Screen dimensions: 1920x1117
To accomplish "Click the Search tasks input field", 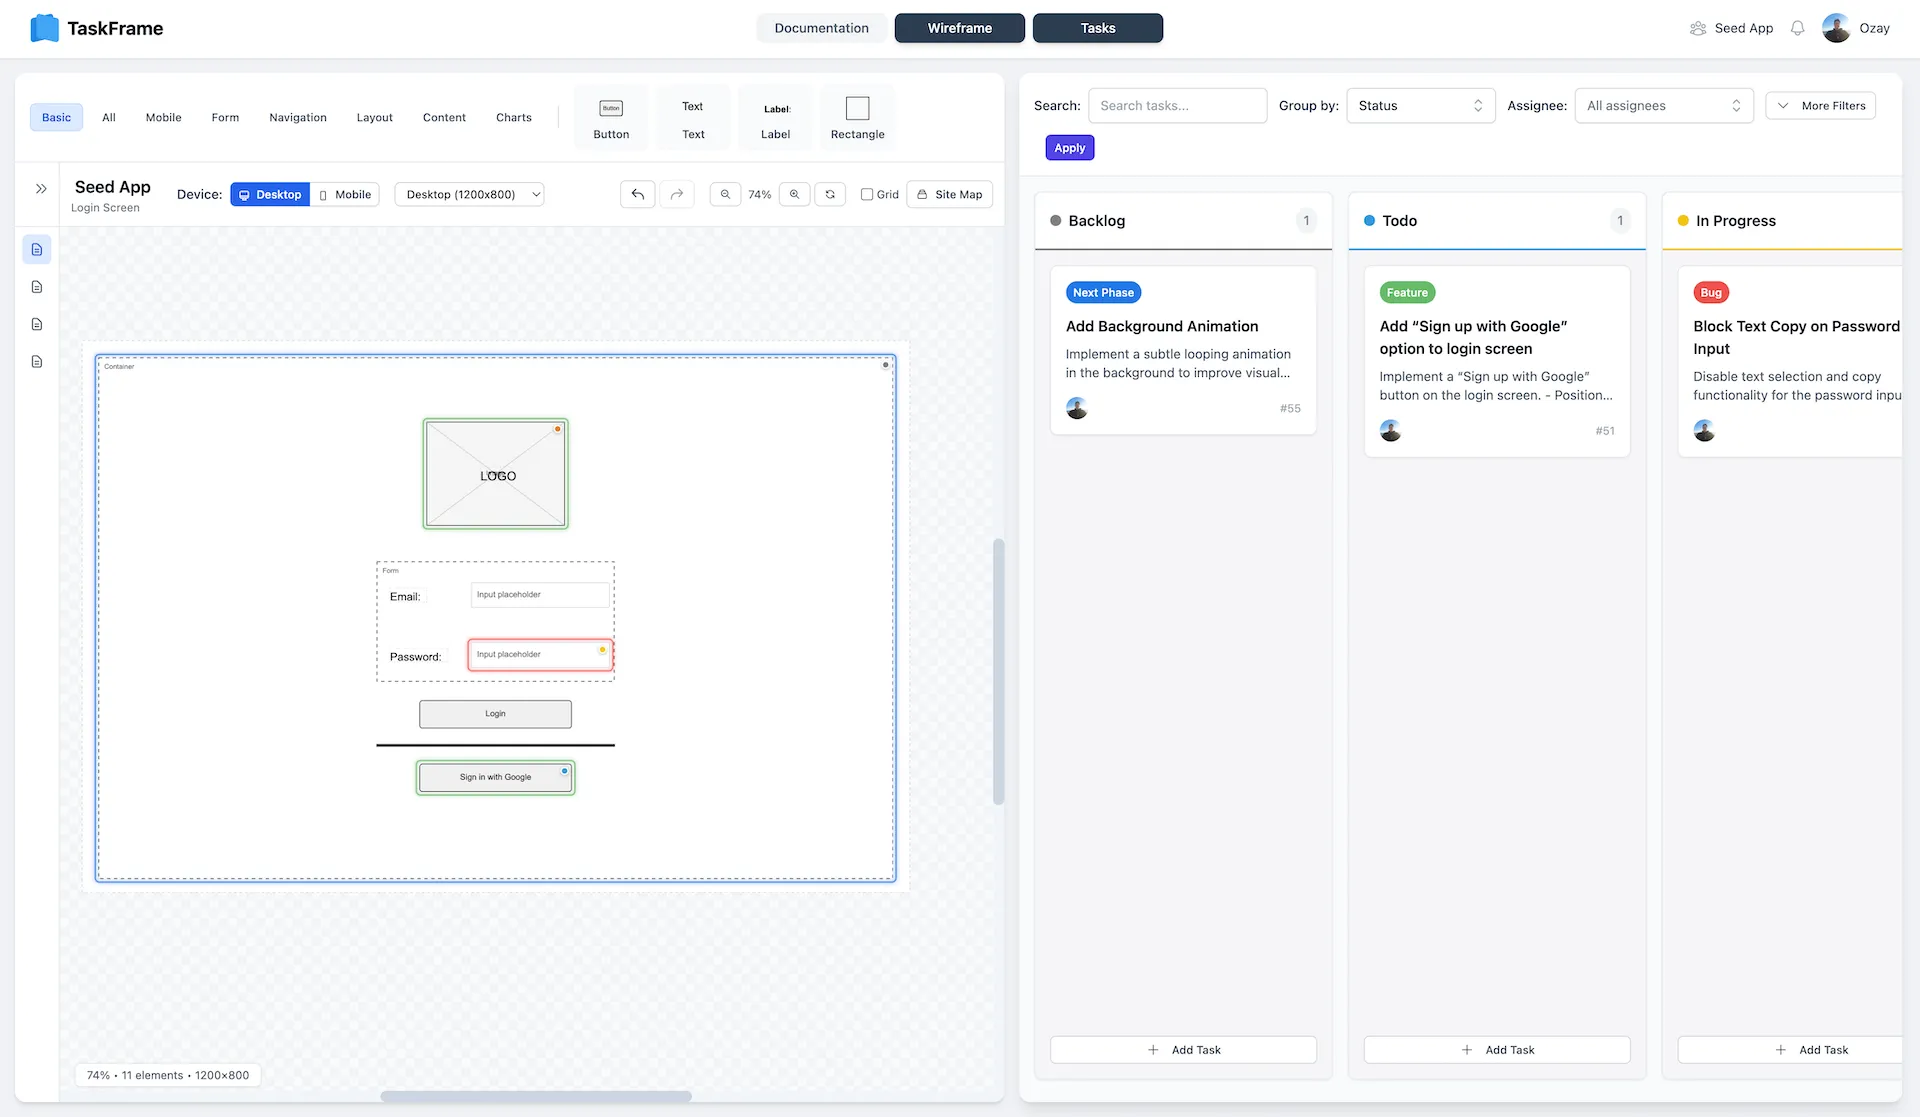I will [x=1177, y=105].
